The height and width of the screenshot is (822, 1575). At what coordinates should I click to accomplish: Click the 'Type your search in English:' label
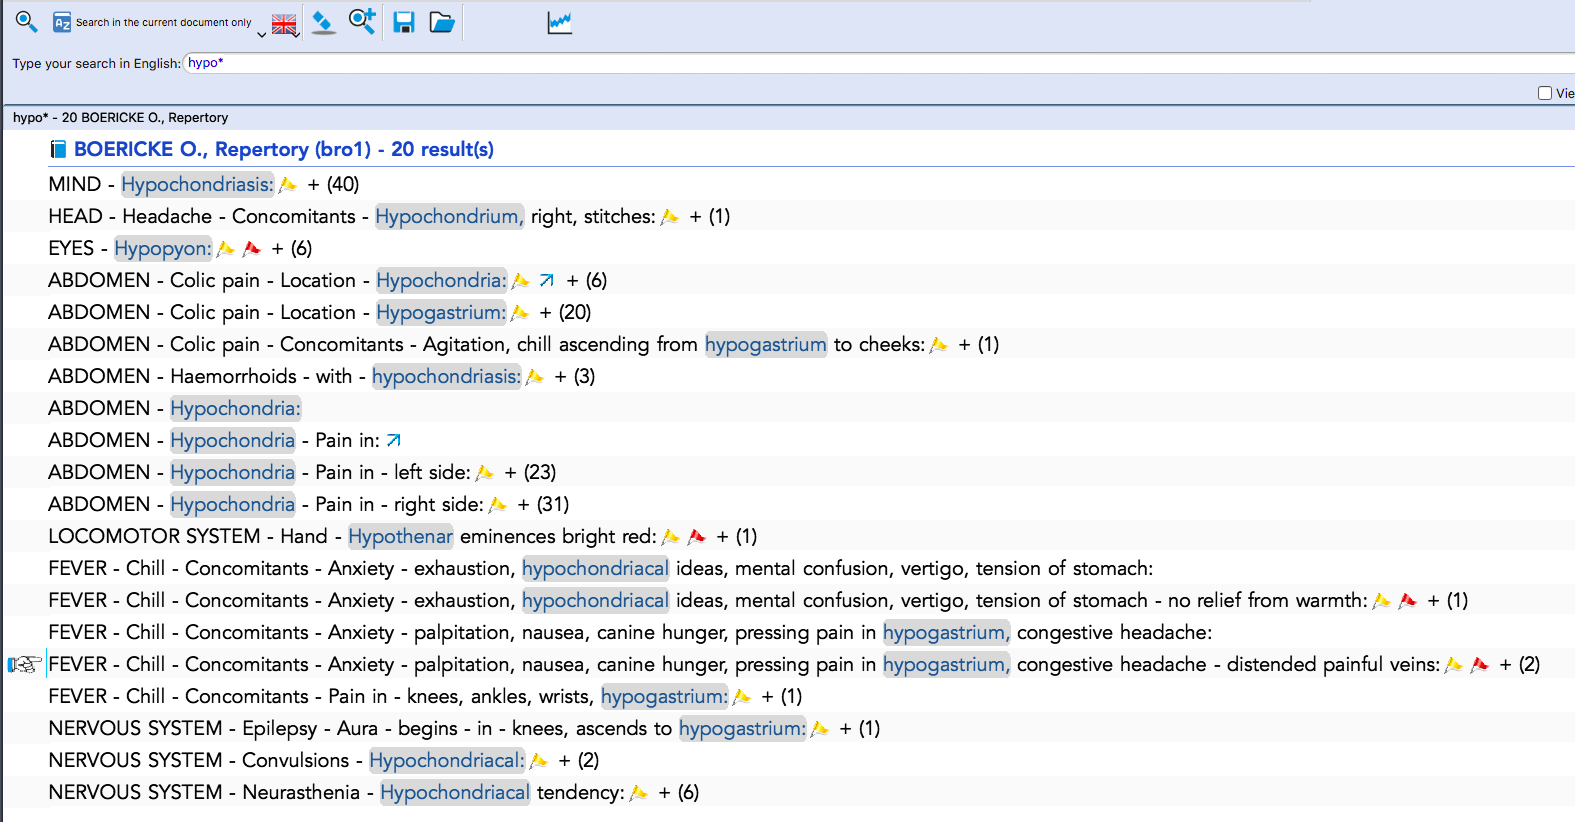[96, 63]
